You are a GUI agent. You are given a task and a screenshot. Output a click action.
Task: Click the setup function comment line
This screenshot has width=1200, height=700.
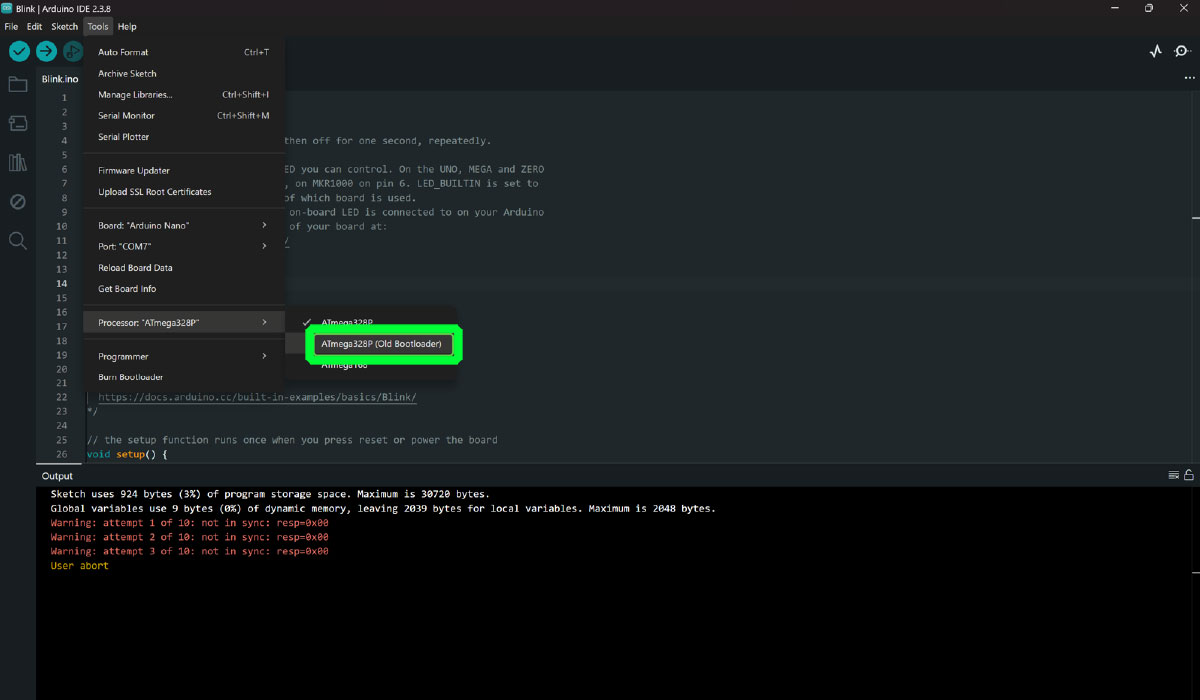292,440
